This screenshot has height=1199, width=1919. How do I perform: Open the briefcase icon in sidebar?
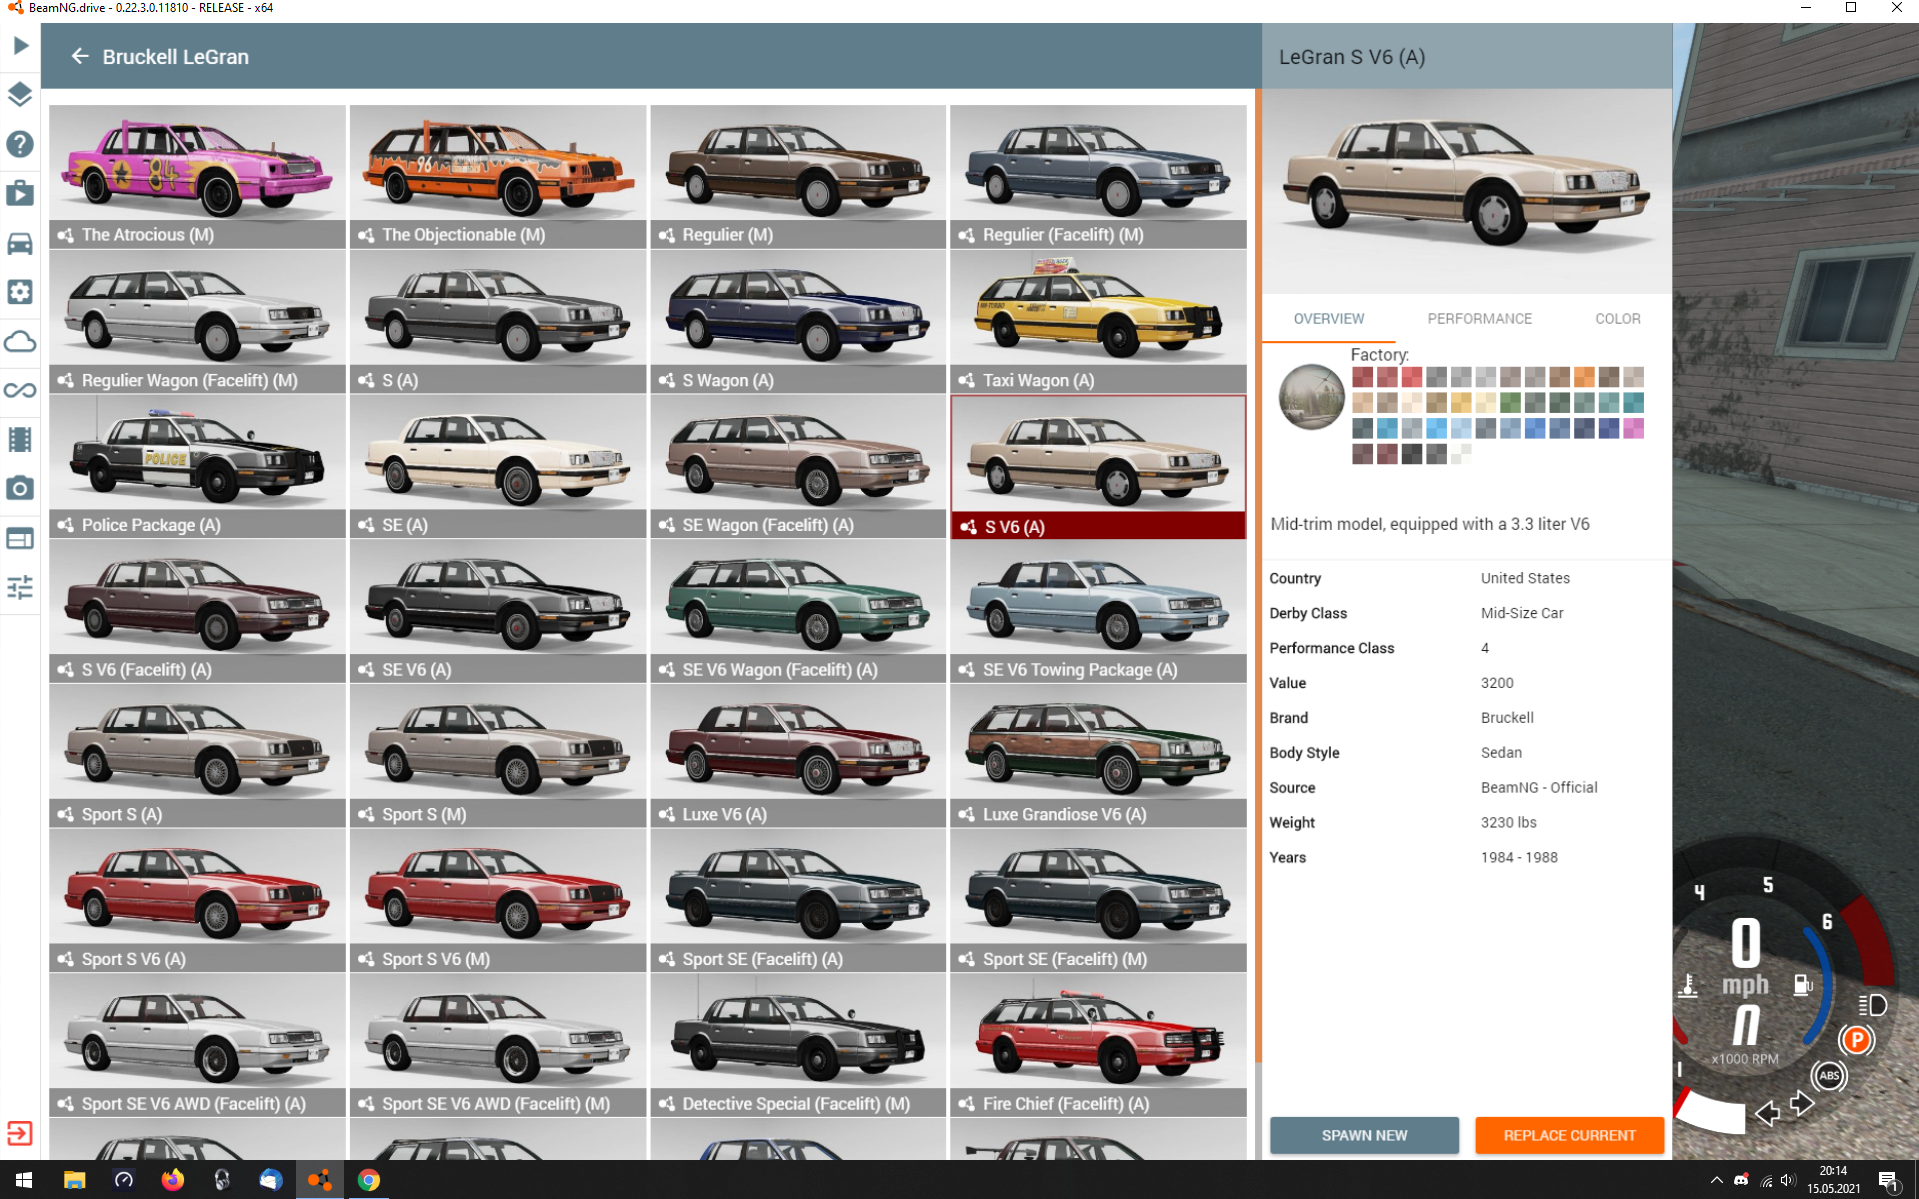pyautogui.click(x=20, y=193)
